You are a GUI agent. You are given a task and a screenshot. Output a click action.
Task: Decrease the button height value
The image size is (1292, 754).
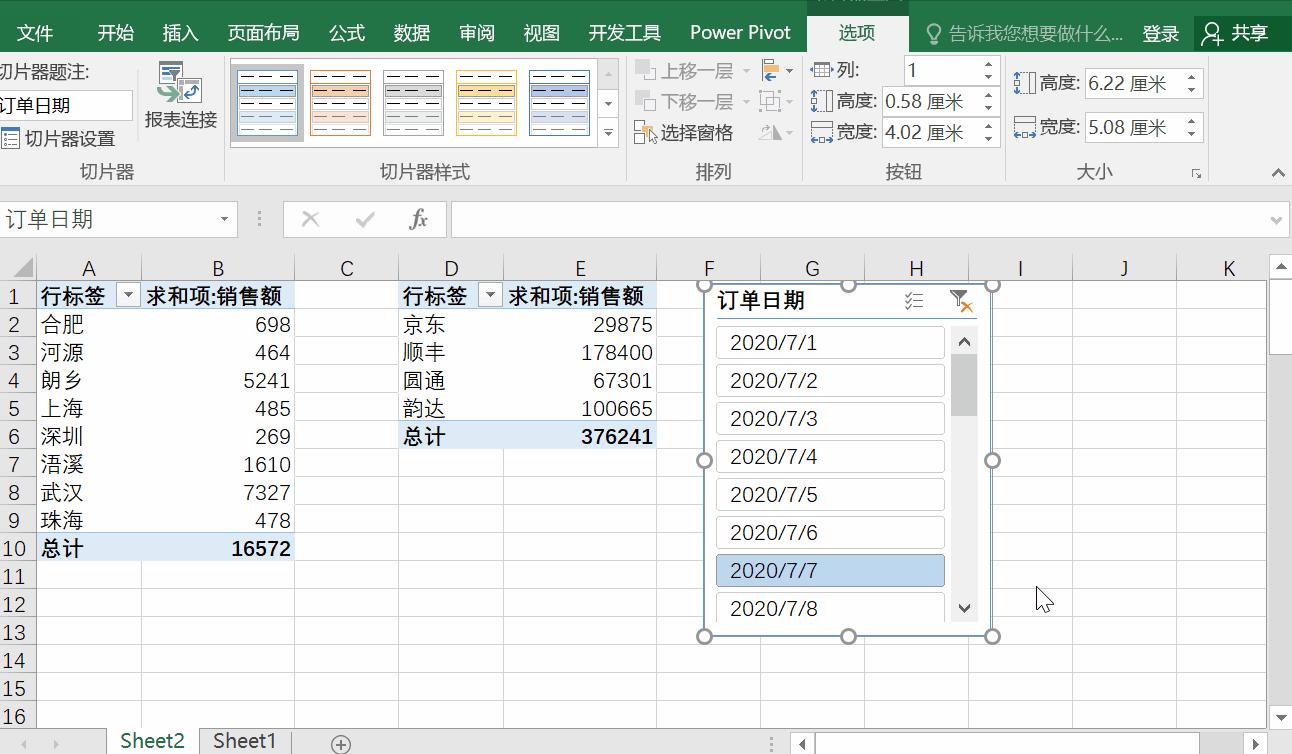988,108
